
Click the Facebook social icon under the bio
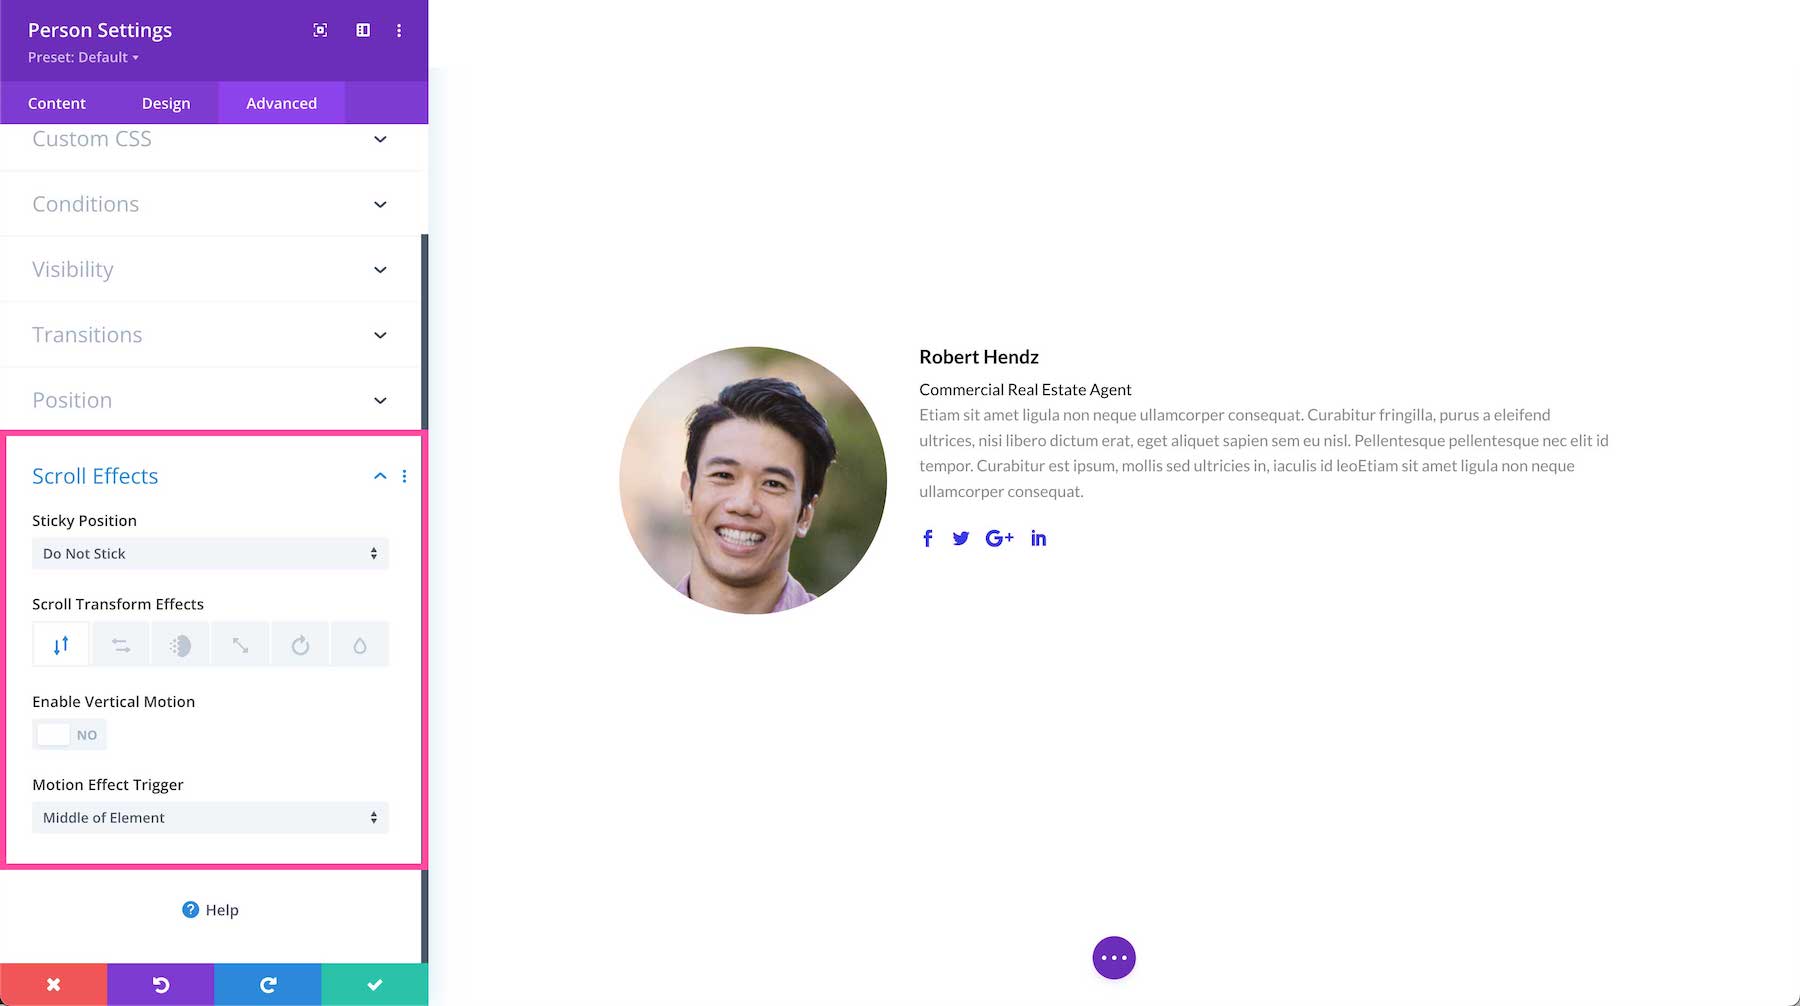click(927, 538)
